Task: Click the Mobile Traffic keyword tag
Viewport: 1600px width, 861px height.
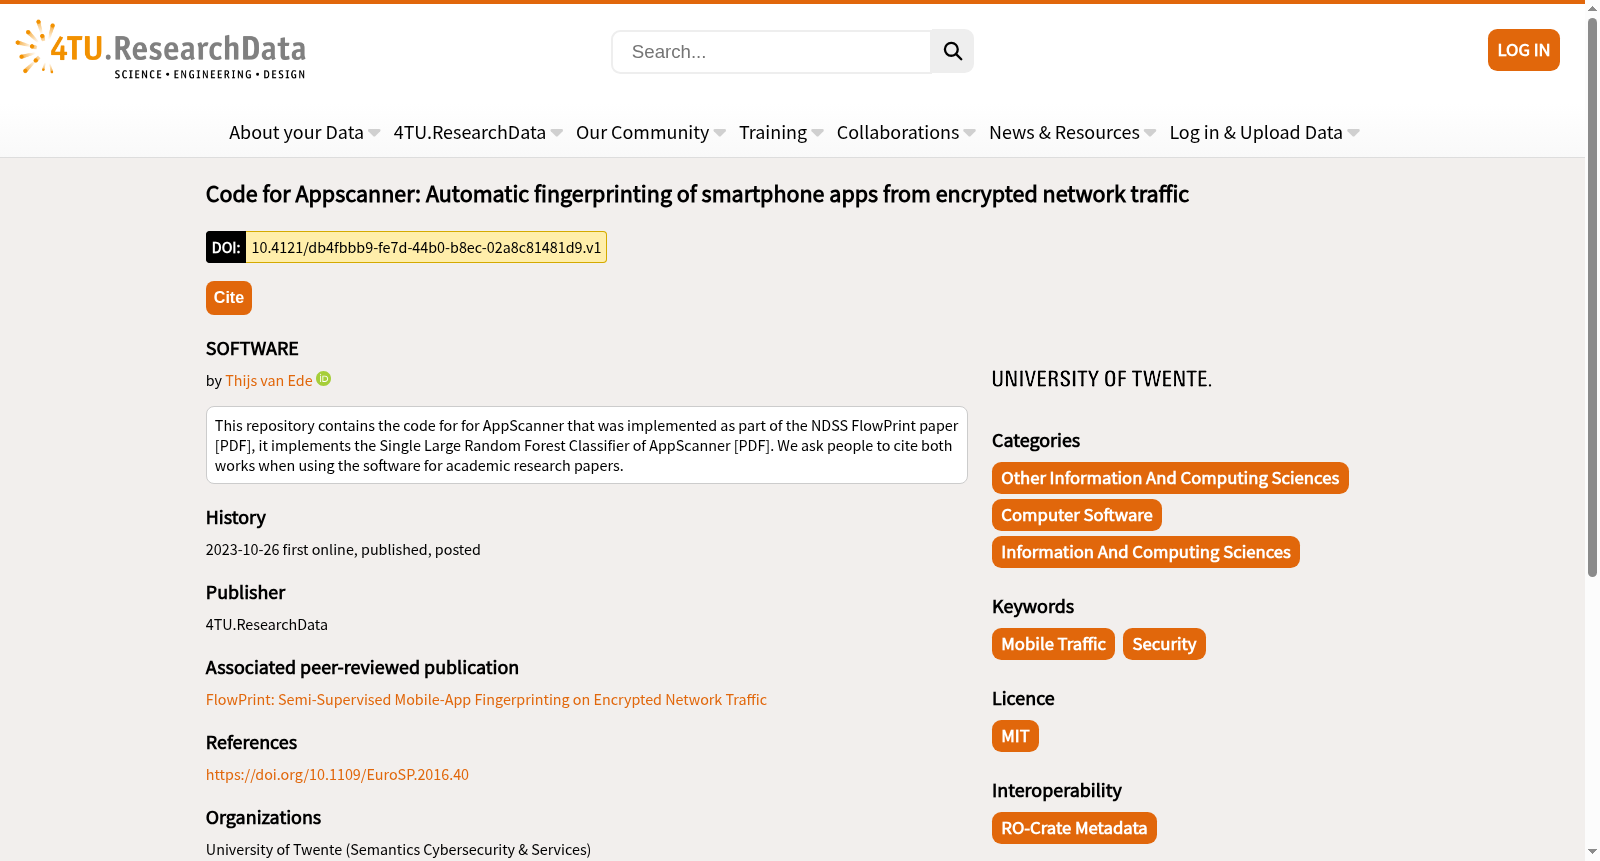Action: 1053,644
